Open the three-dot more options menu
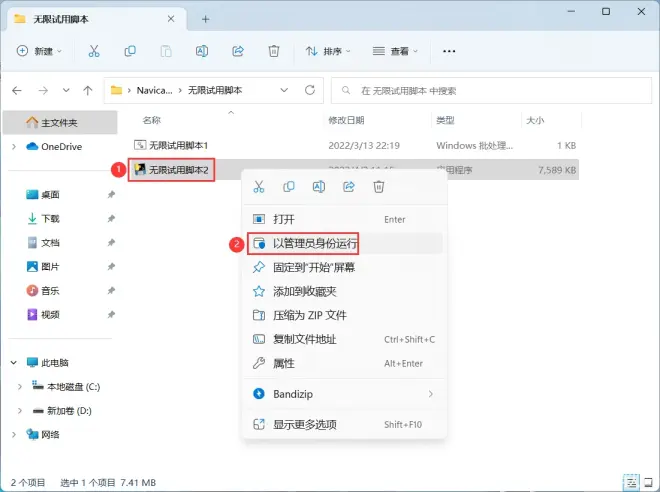Viewport: 660px width, 492px height. [449, 51]
